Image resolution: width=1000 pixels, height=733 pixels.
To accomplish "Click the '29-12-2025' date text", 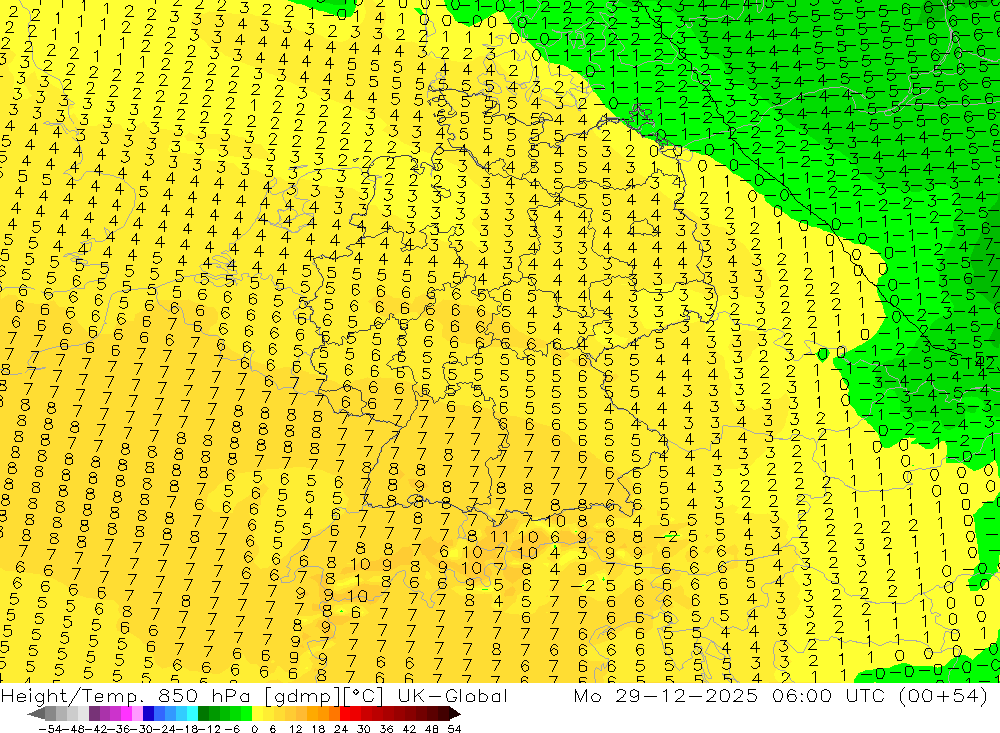I will pyautogui.click(x=687, y=695).
